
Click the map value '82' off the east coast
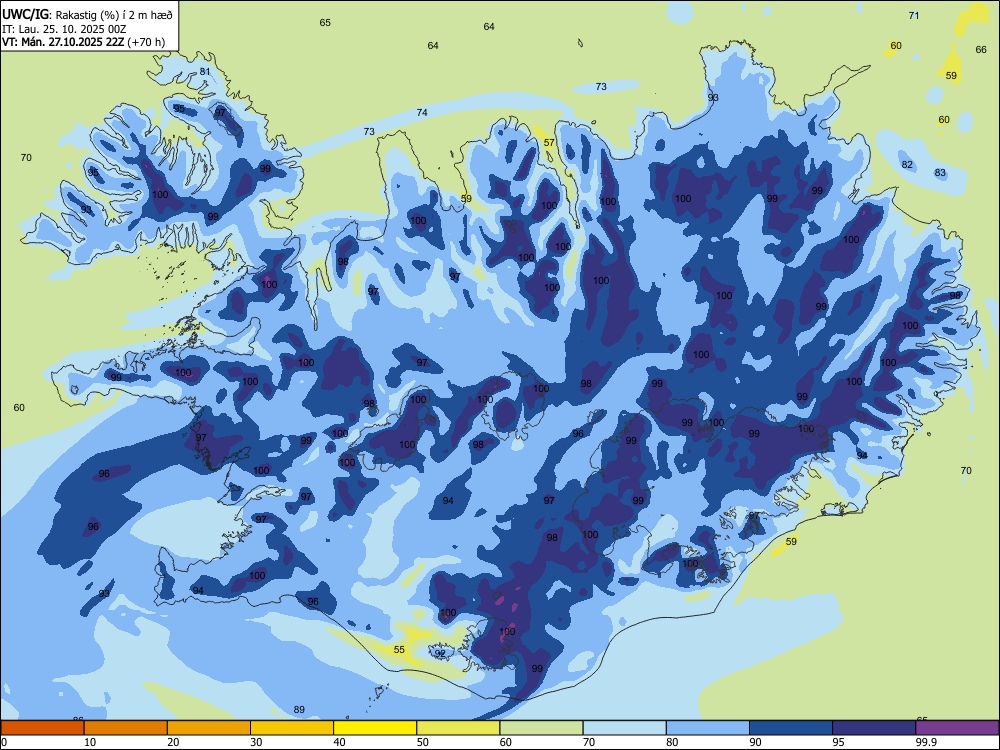(907, 165)
